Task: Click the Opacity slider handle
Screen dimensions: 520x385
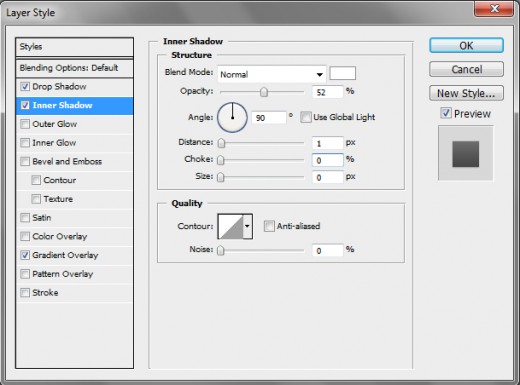Action: 264,92
